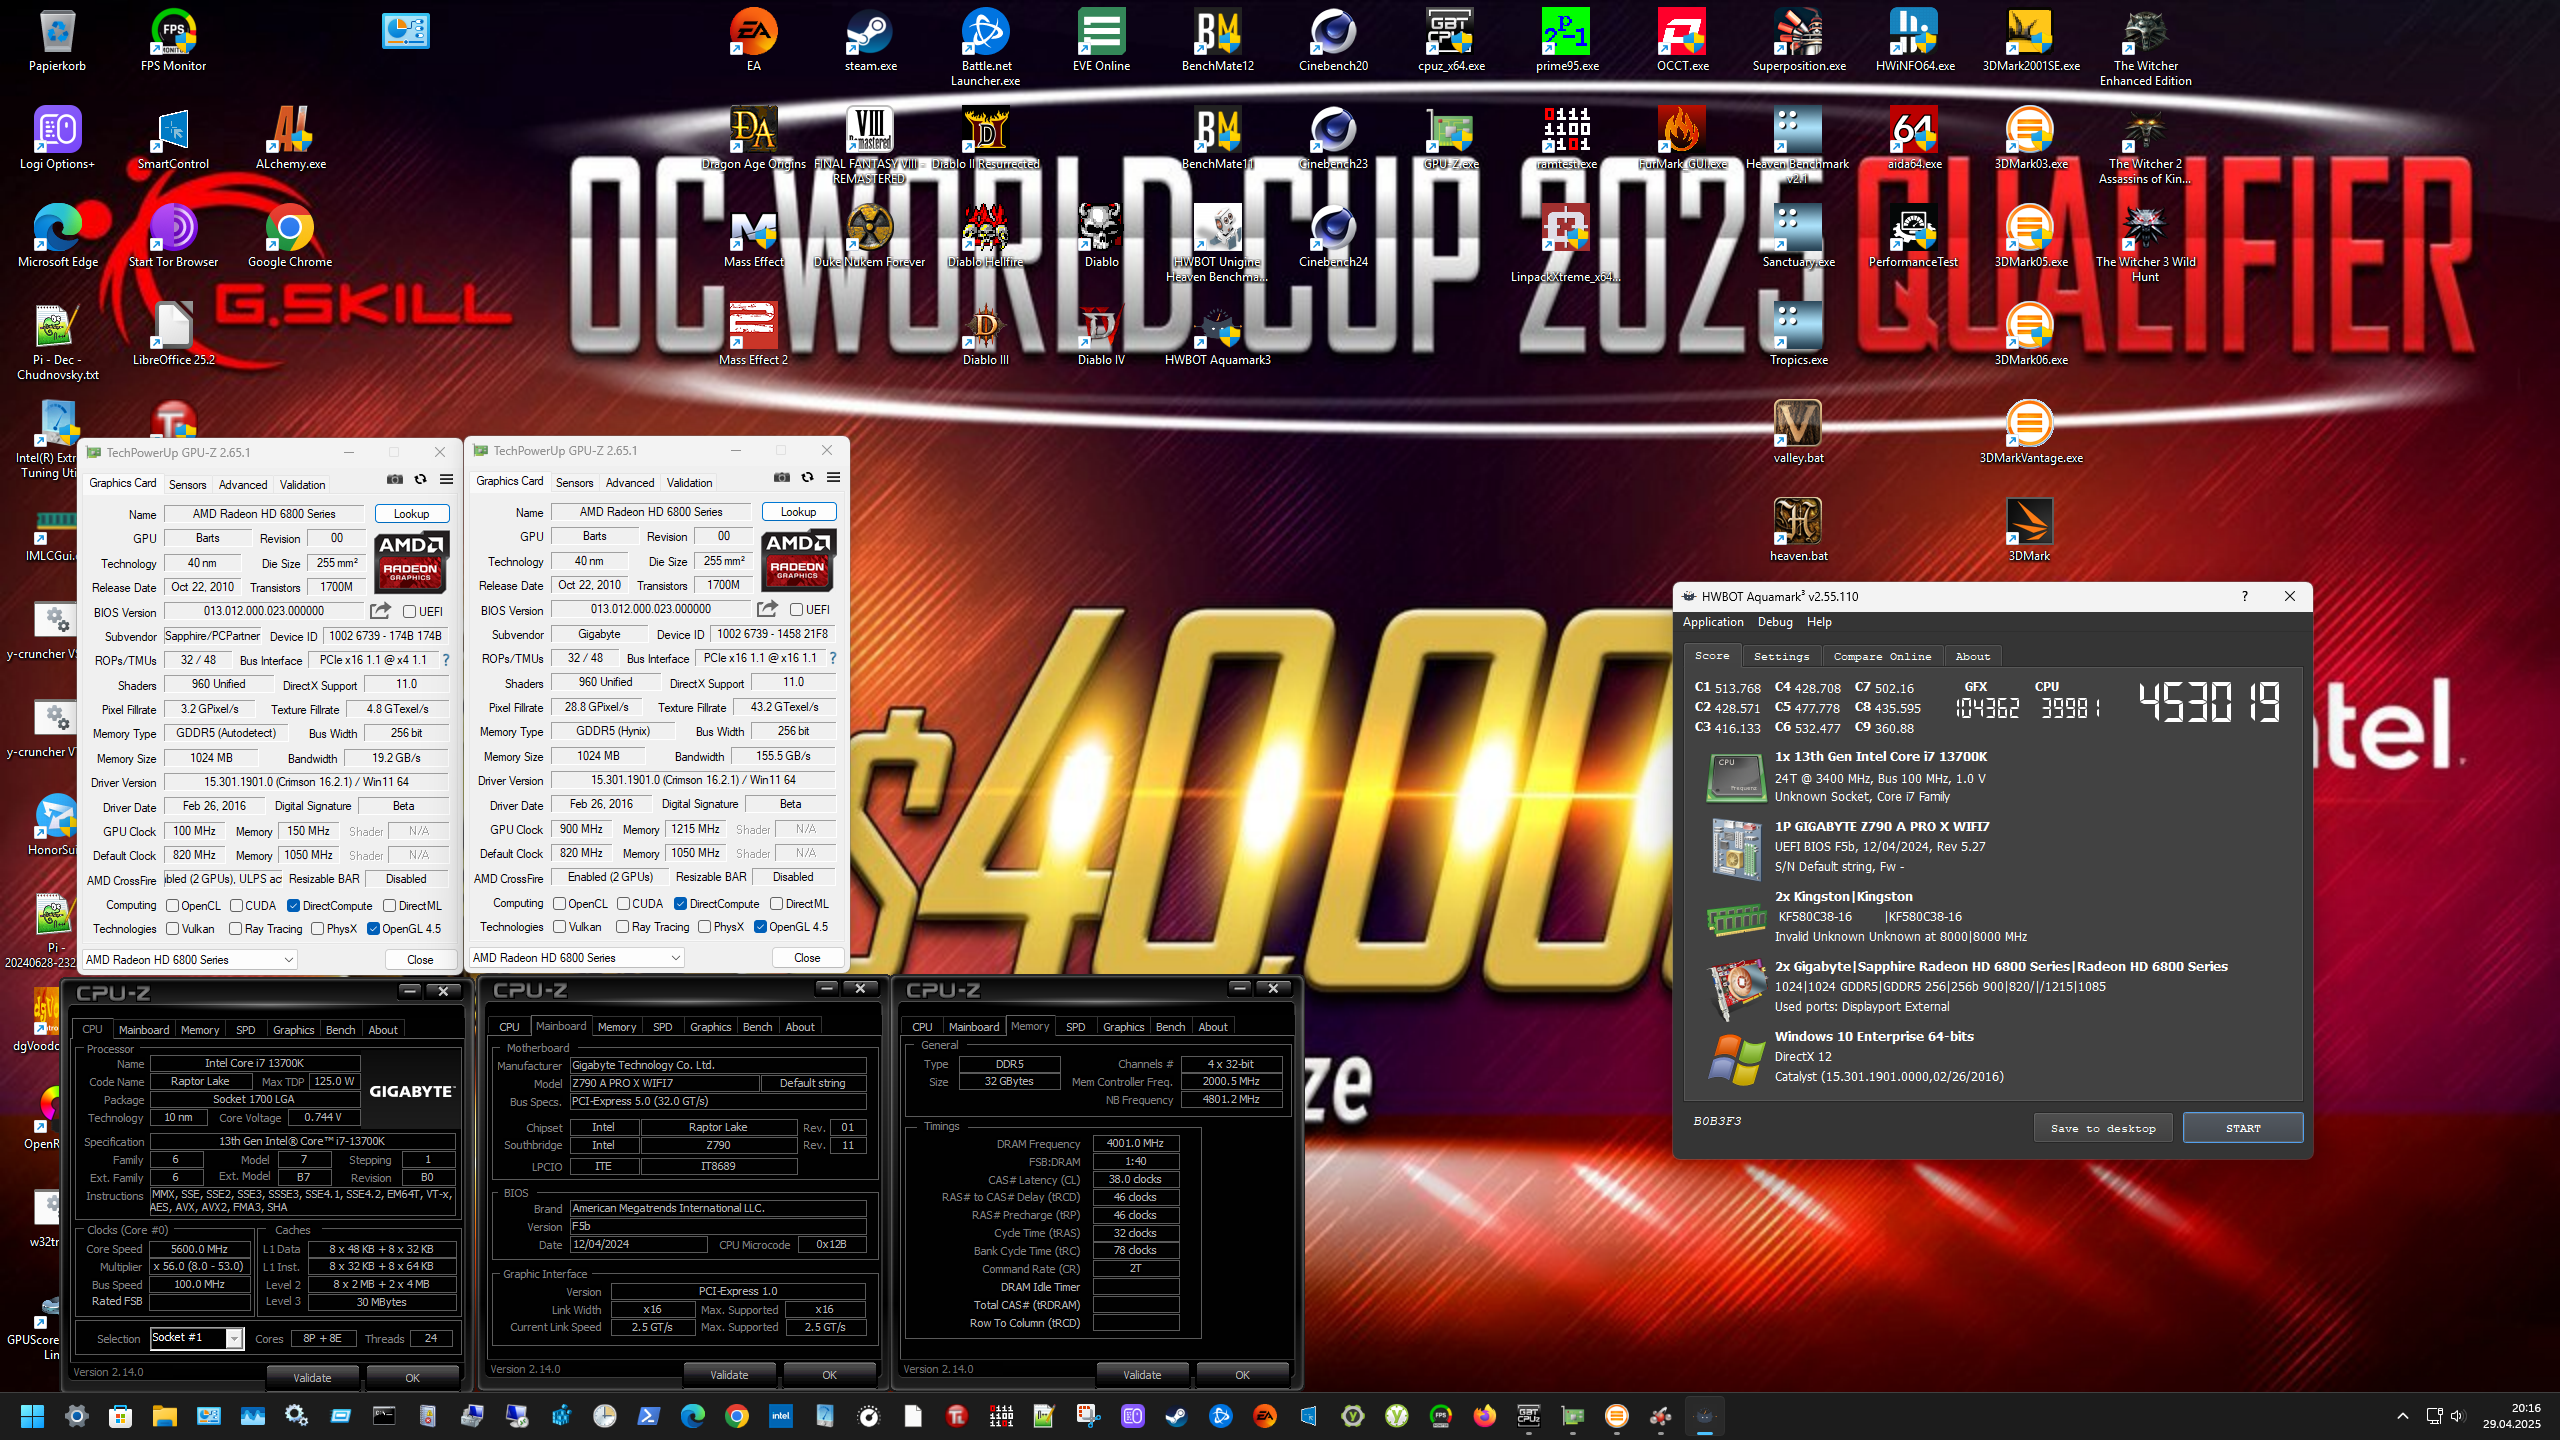Image resolution: width=2560 pixels, height=1440 pixels.
Task: Launch HWiNFO64.exe desktop icon
Action: 1914,40
